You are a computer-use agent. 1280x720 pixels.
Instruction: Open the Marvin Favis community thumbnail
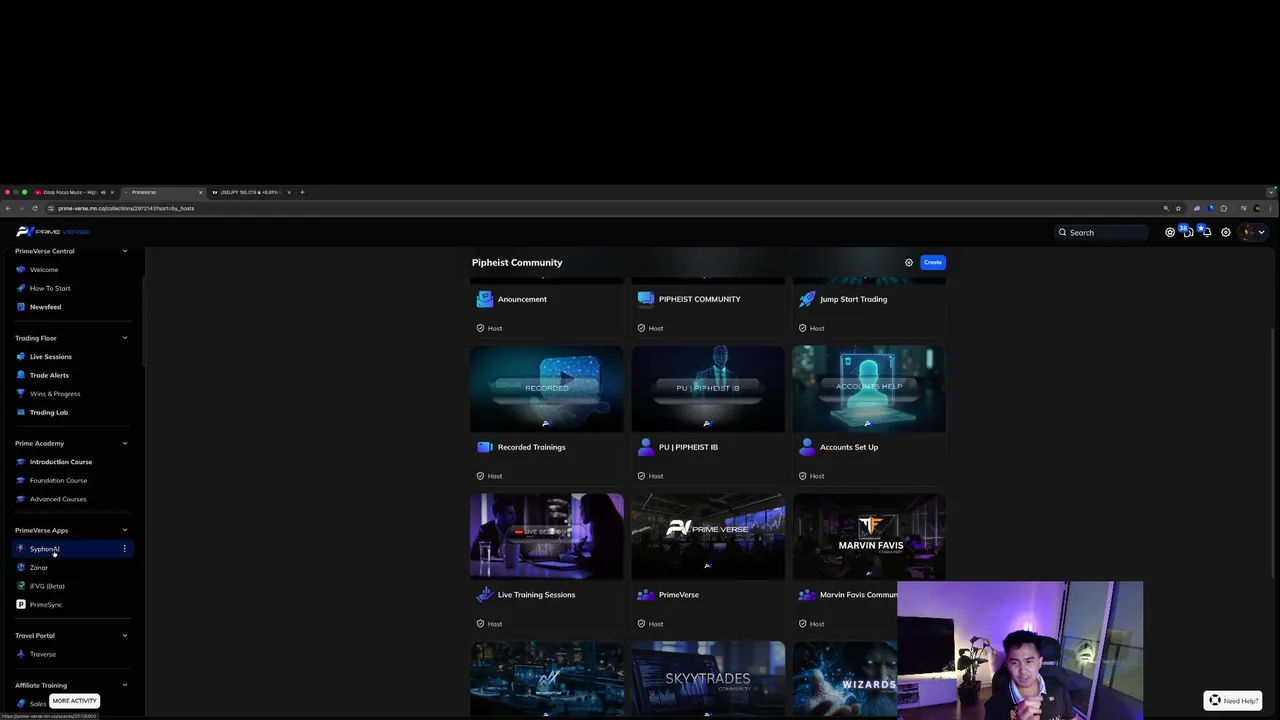[x=869, y=537]
